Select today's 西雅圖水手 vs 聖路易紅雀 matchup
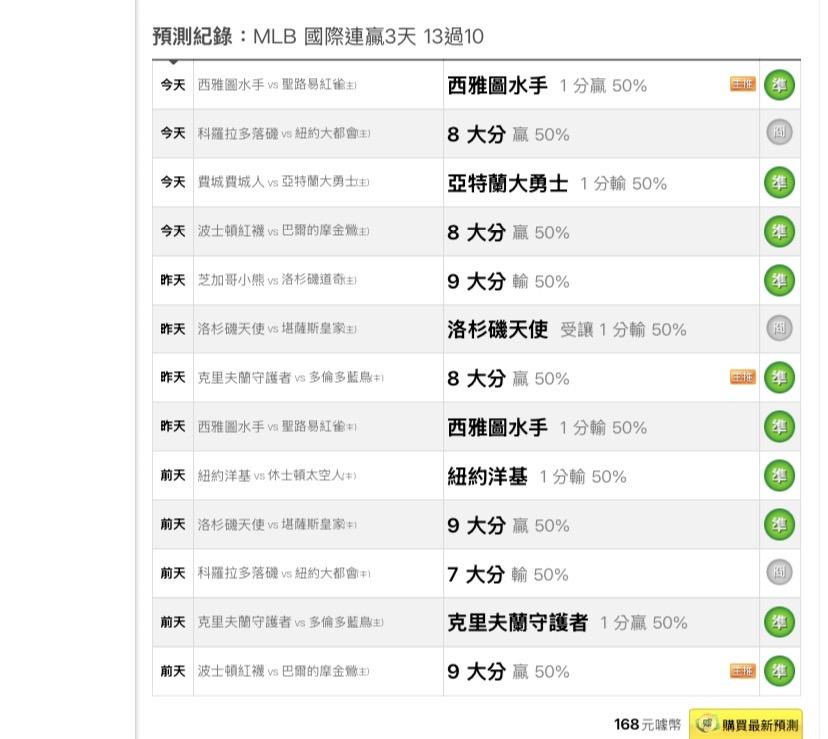828x739 pixels. [277, 85]
